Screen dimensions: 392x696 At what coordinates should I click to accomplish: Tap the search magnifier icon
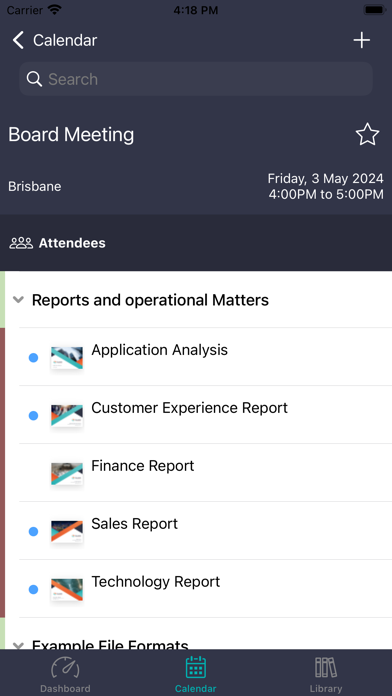(34, 79)
